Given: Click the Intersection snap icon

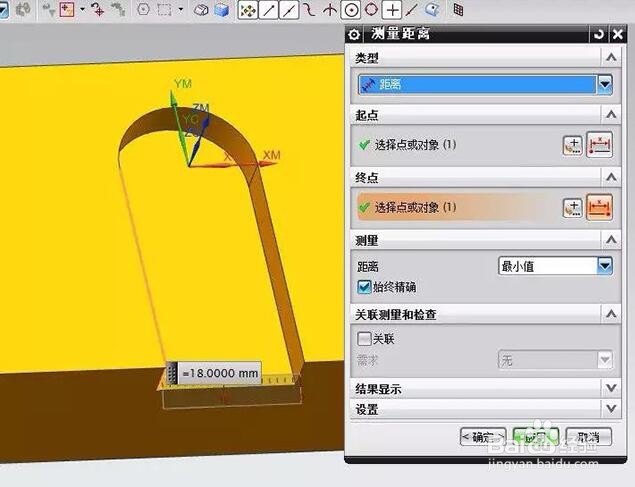Looking at the screenshot, I should click(x=330, y=10).
